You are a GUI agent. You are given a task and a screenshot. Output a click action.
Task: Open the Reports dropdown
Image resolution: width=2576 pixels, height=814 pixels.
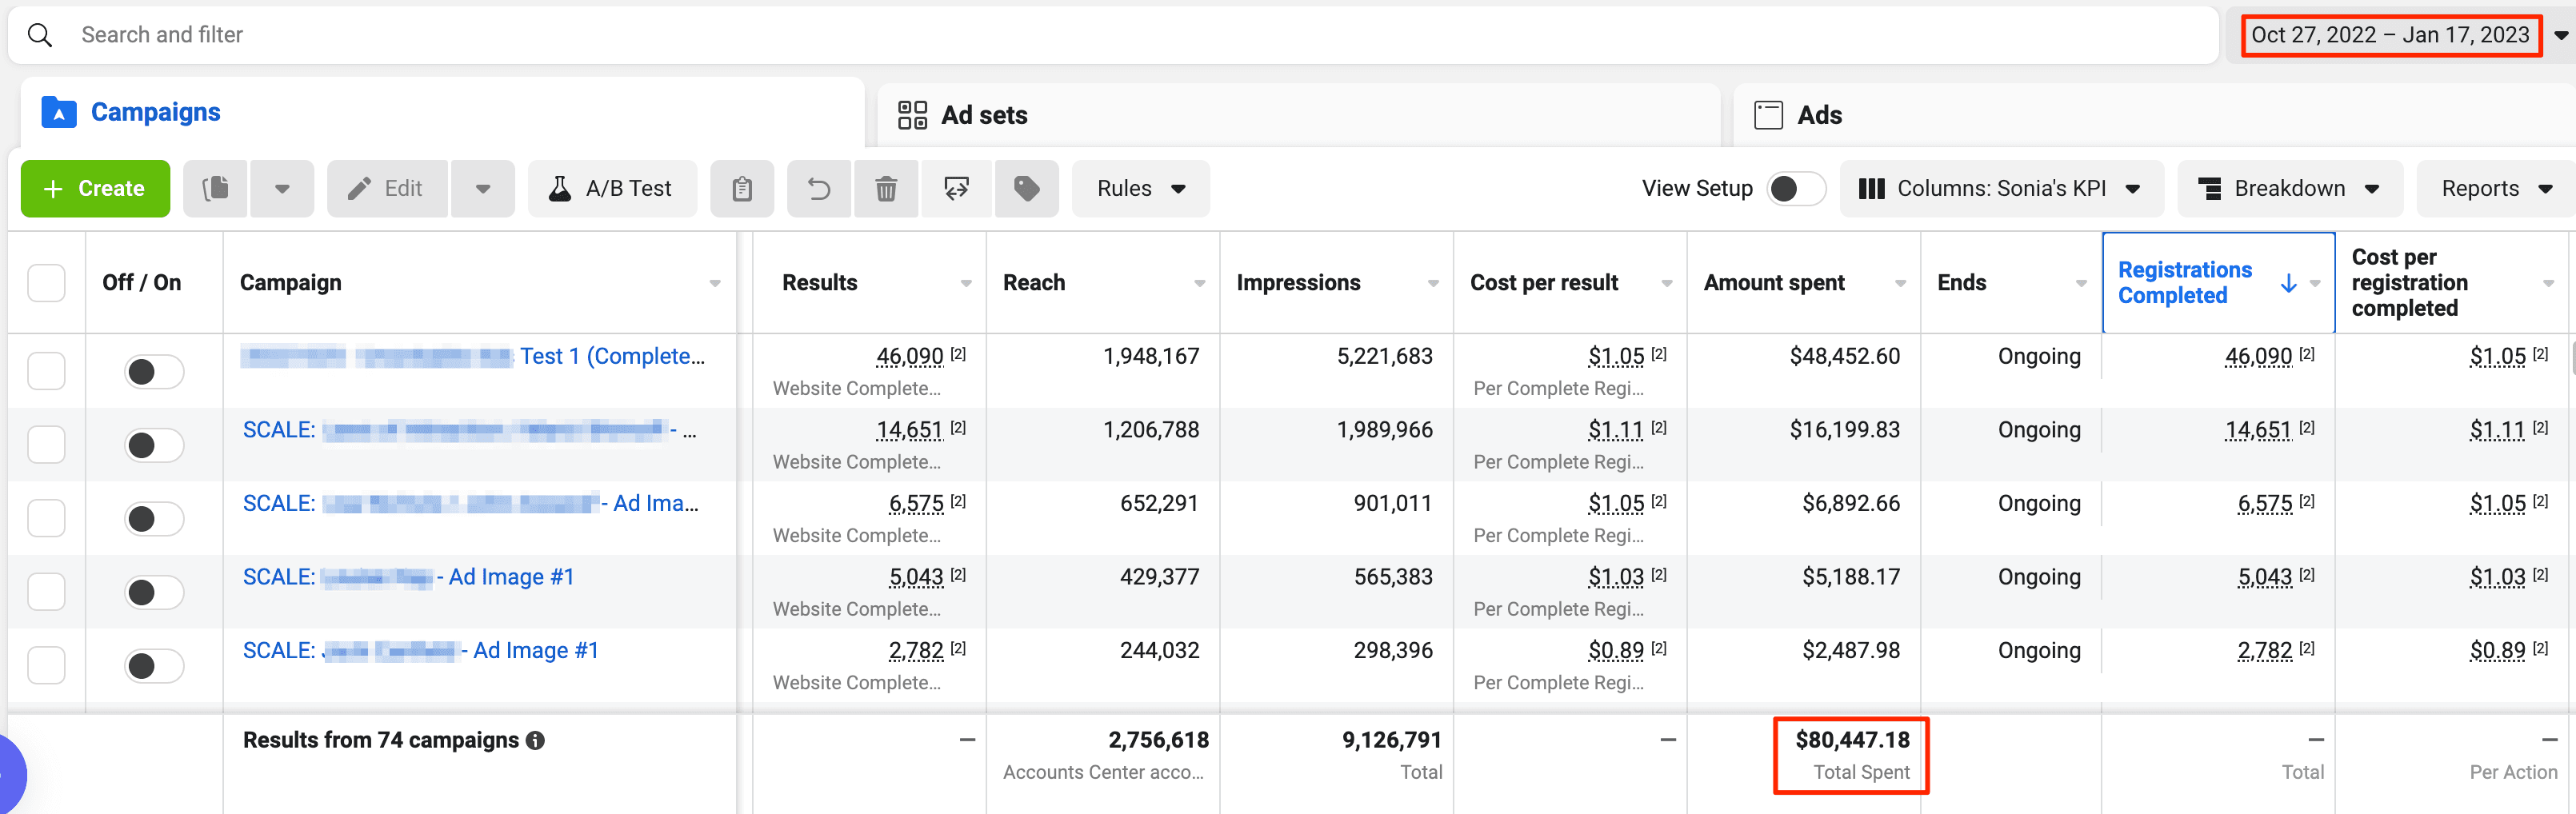[x=2496, y=188]
